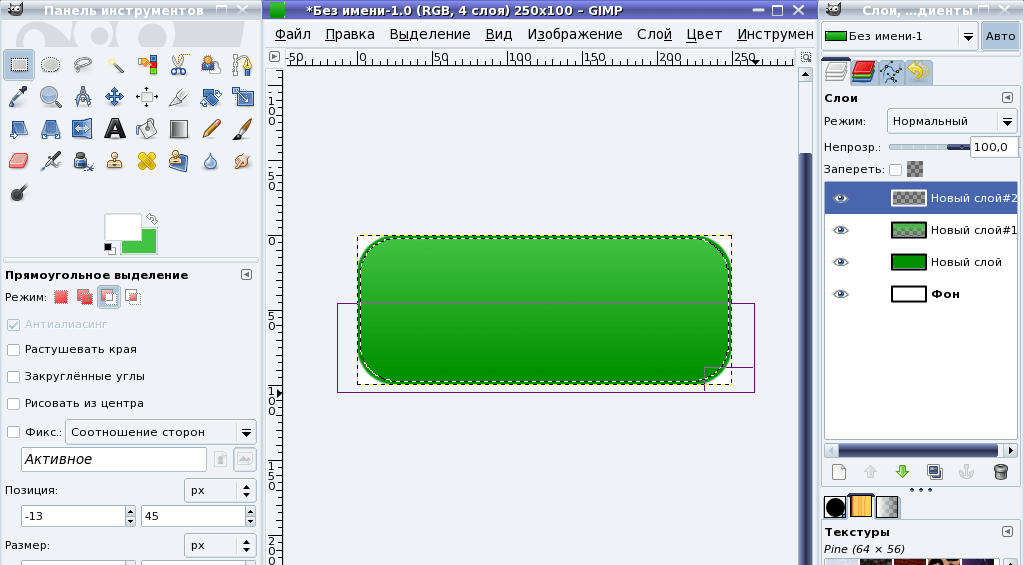Select the Rectangle Select tool

click(x=18, y=65)
